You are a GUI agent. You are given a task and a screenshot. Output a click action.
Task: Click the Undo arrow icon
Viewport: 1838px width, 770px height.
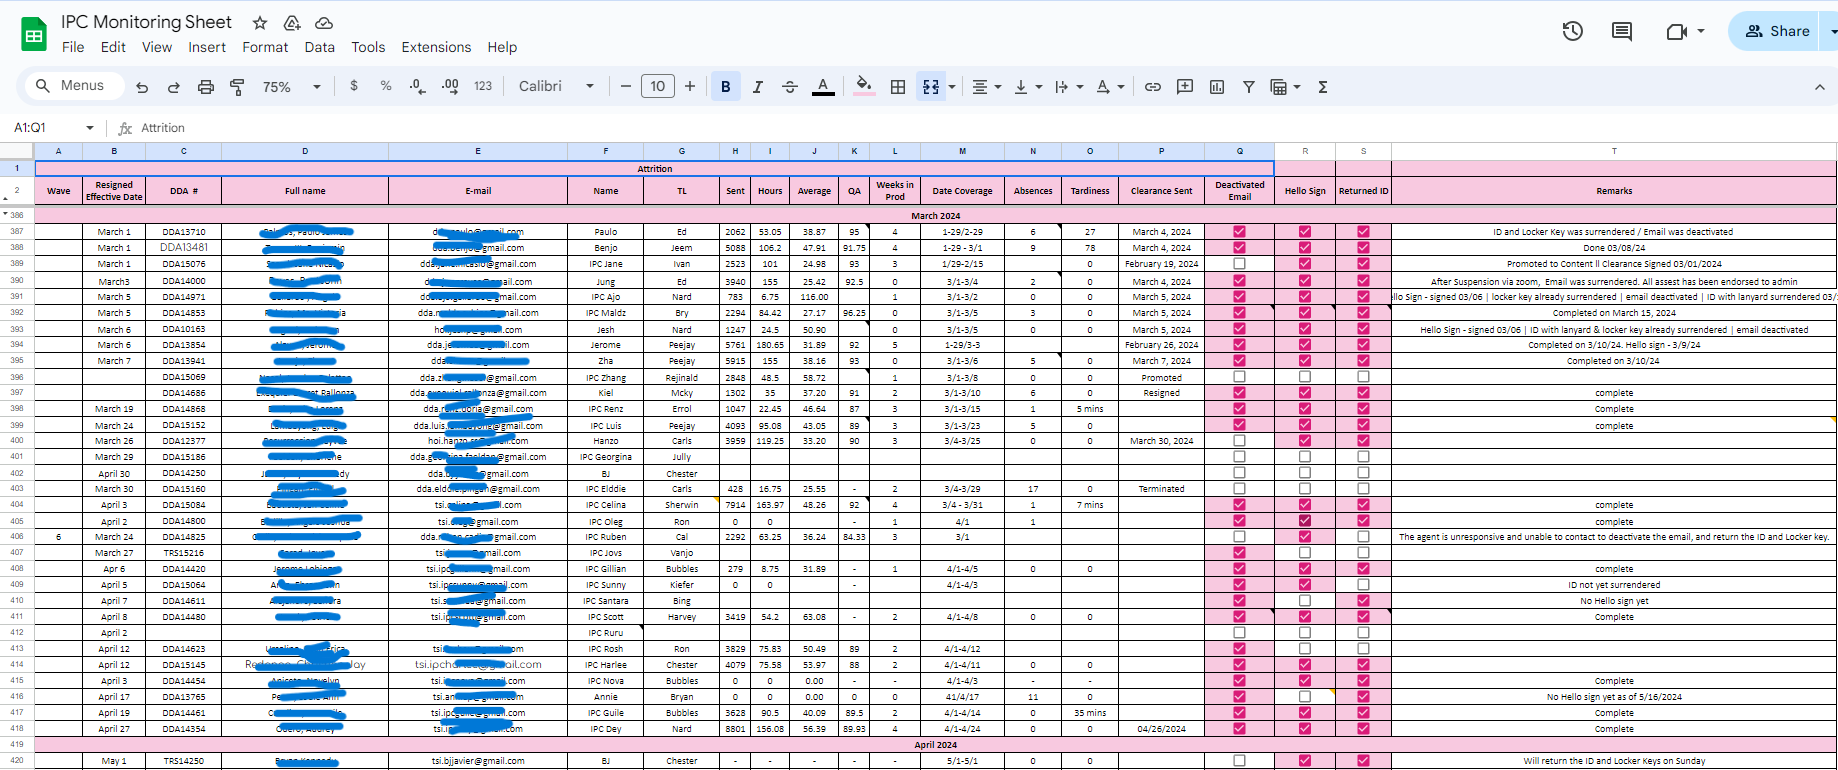point(142,87)
